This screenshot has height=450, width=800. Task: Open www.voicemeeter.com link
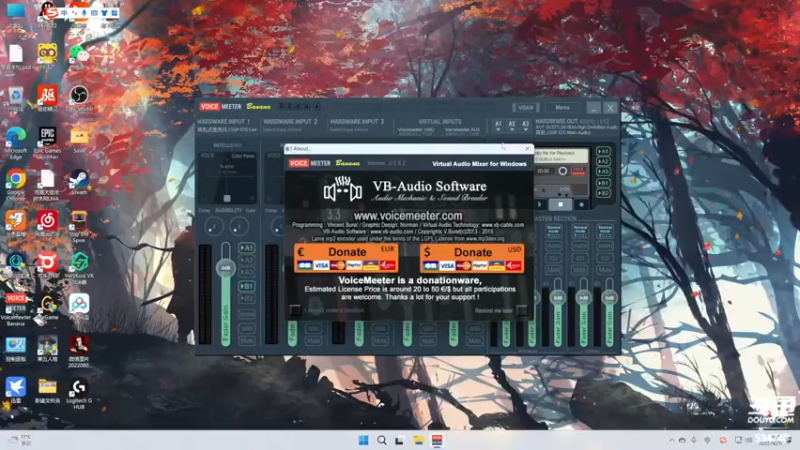point(408,216)
